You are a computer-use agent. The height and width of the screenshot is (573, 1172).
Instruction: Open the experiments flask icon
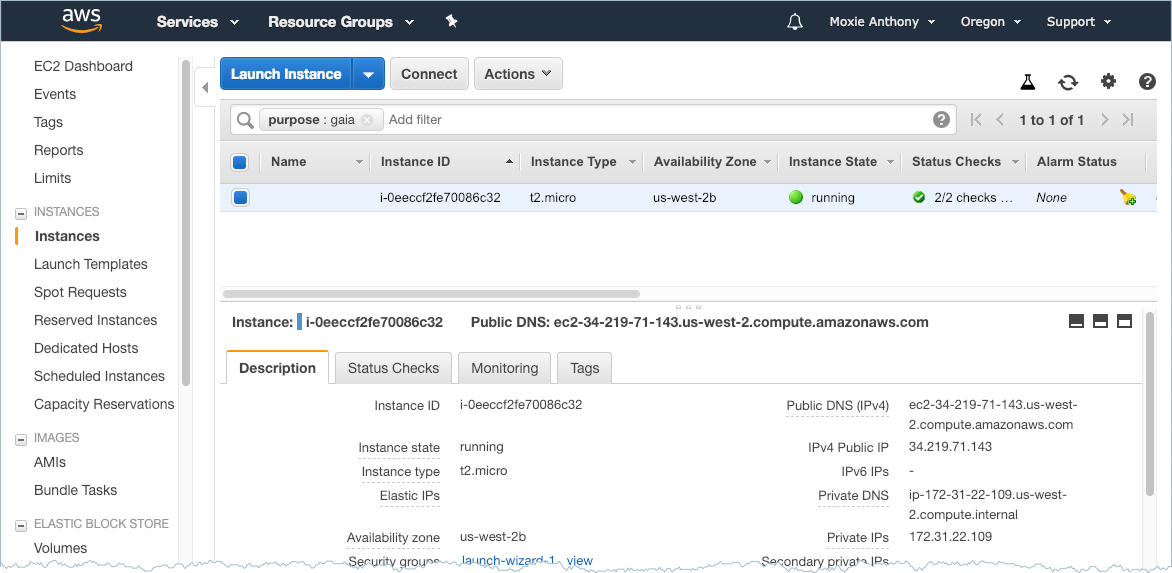[1028, 81]
